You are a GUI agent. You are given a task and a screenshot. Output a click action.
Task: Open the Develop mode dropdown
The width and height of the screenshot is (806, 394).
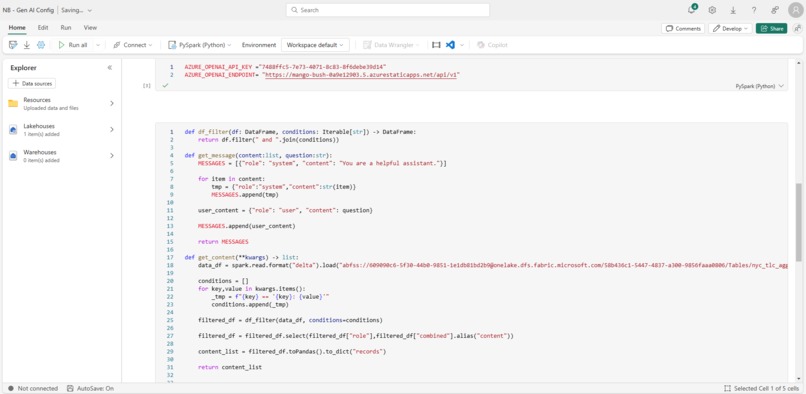click(x=730, y=28)
